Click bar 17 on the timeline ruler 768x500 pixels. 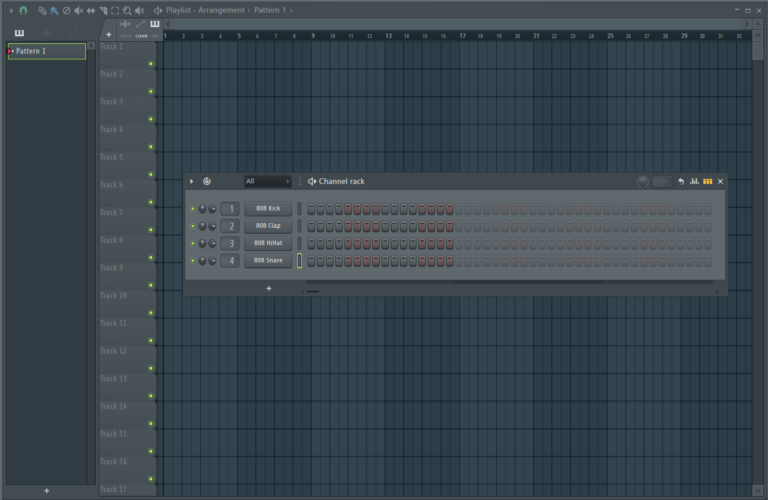pyautogui.click(x=462, y=36)
